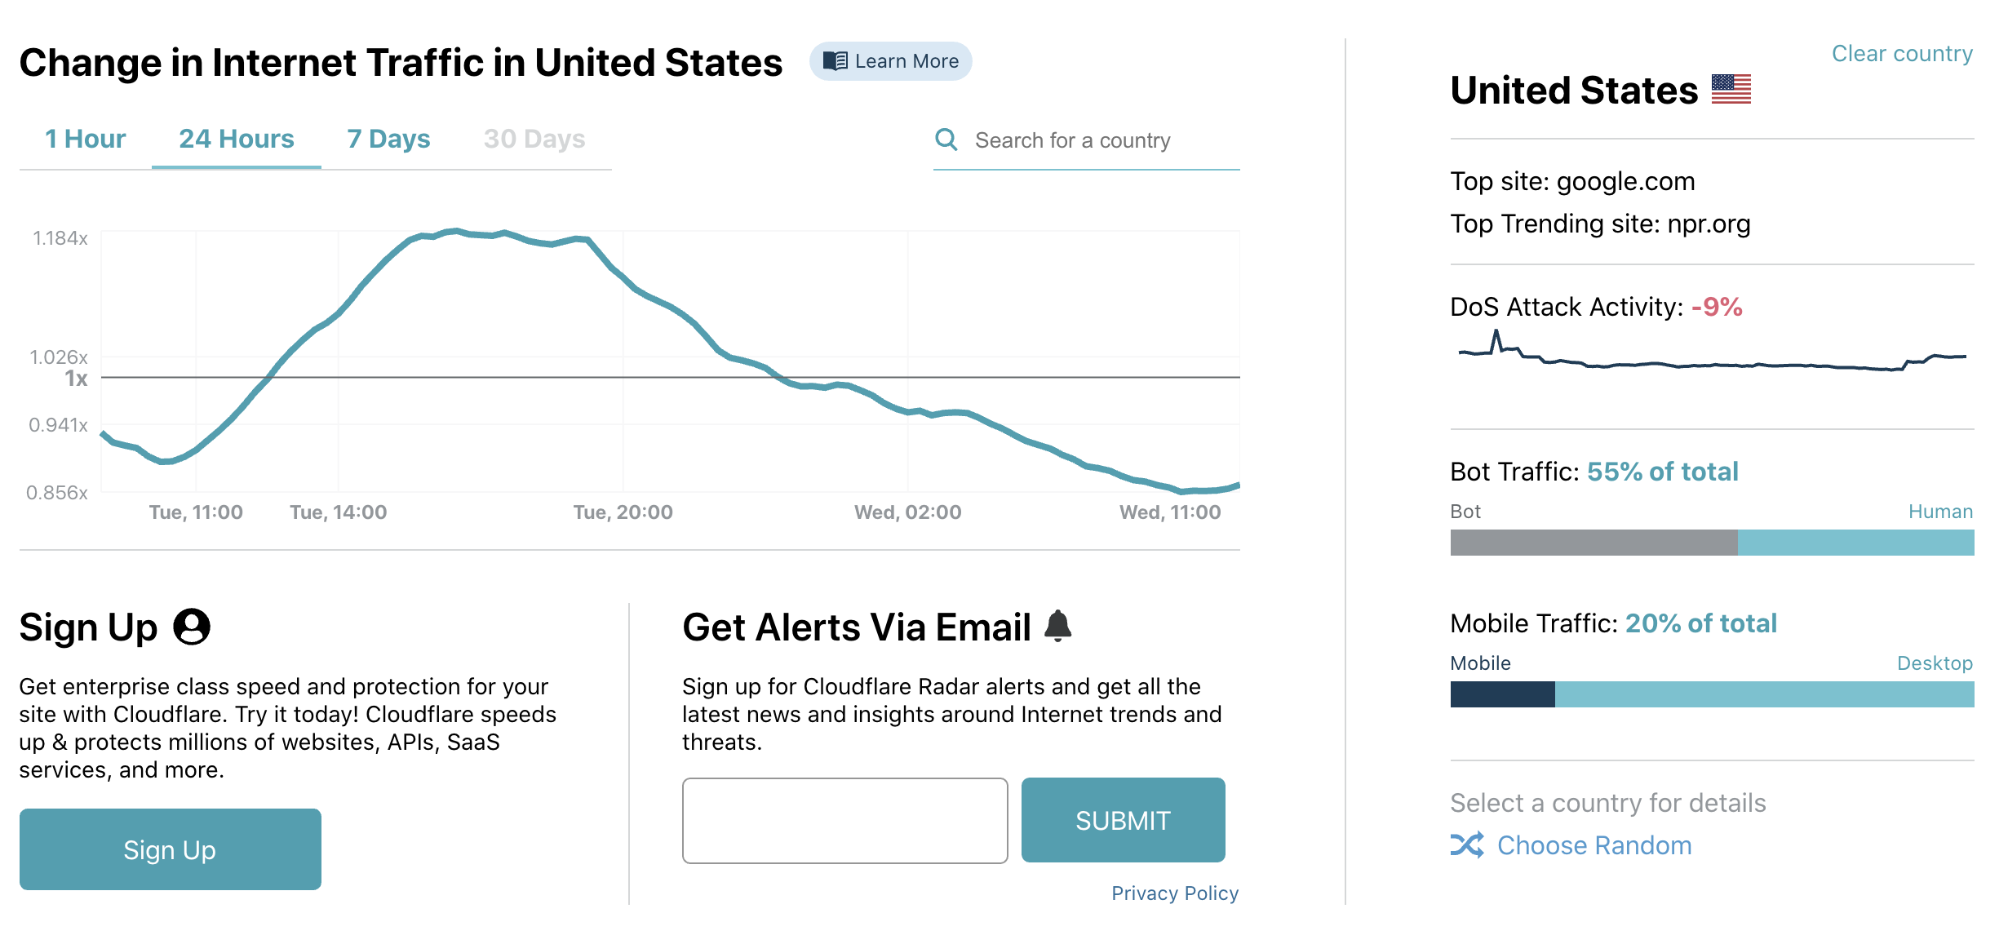
Task: Switch to the 1 Hour tab
Action: (85, 139)
